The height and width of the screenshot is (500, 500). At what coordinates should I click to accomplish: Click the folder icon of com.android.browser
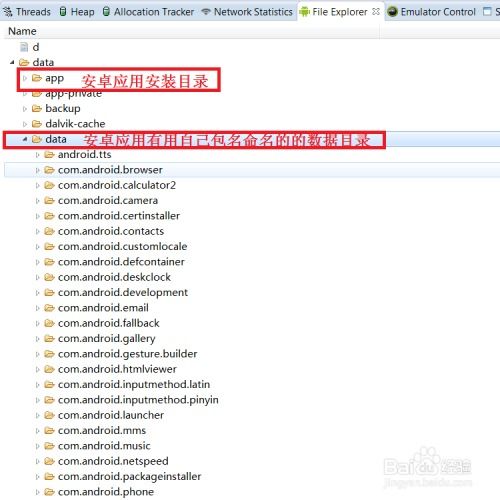pos(49,170)
